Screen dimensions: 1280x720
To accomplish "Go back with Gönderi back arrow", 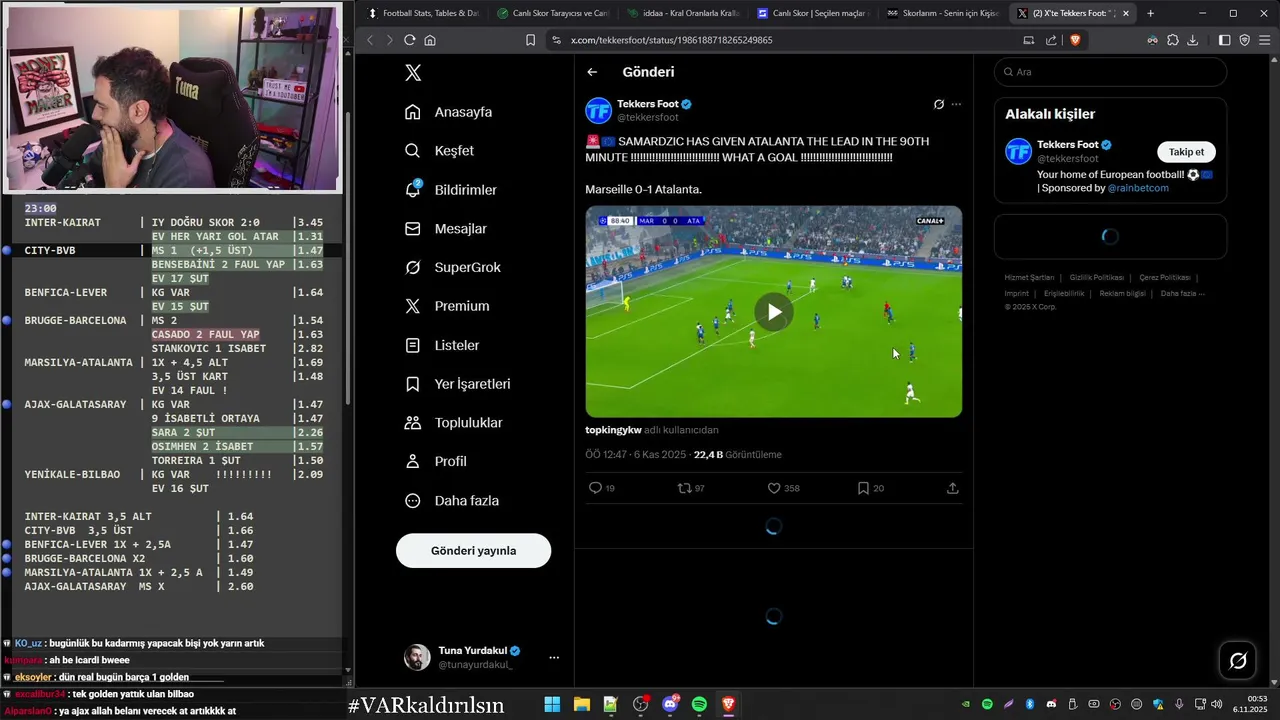I will click(x=592, y=72).
